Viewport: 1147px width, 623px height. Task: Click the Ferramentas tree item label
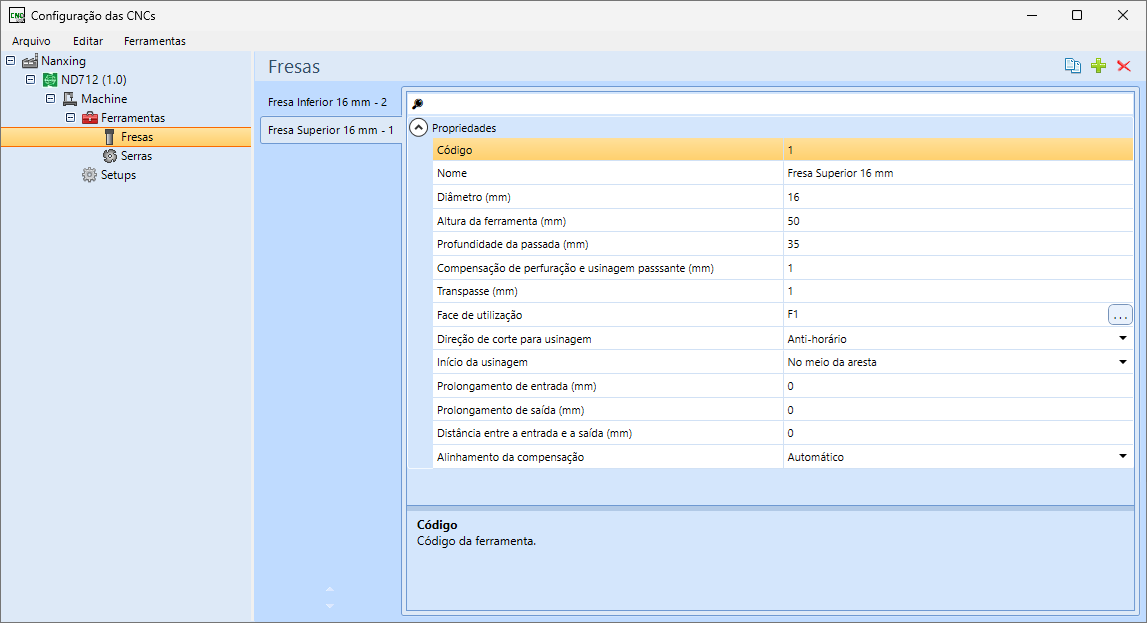pos(132,118)
